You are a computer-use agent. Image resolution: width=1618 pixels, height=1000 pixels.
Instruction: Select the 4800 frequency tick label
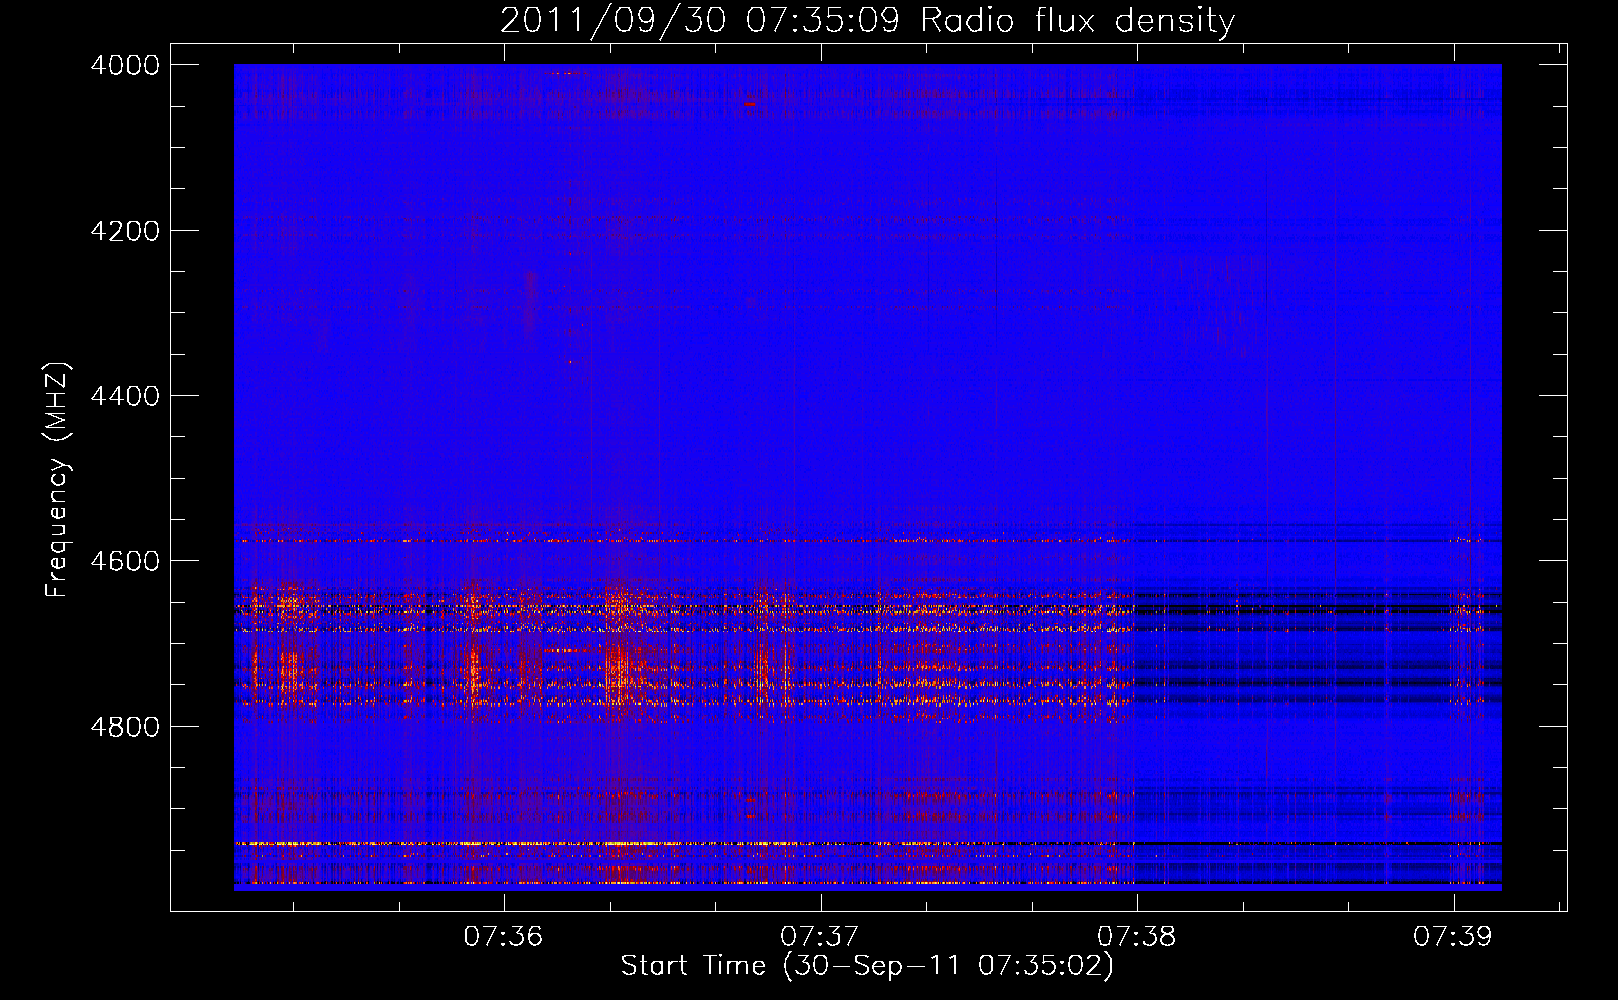(125, 727)
